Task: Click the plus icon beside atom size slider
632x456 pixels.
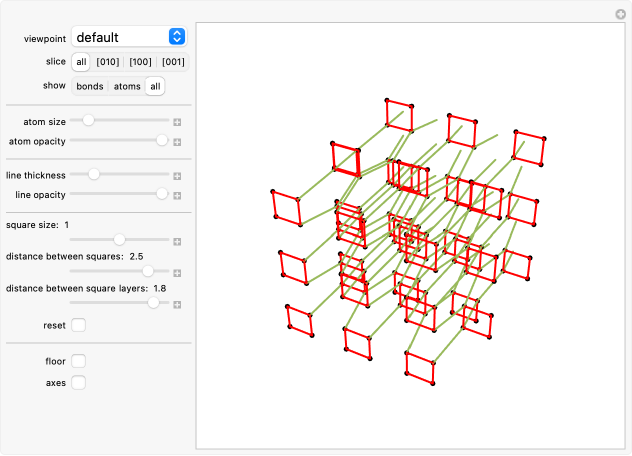Action: point(177,122)
